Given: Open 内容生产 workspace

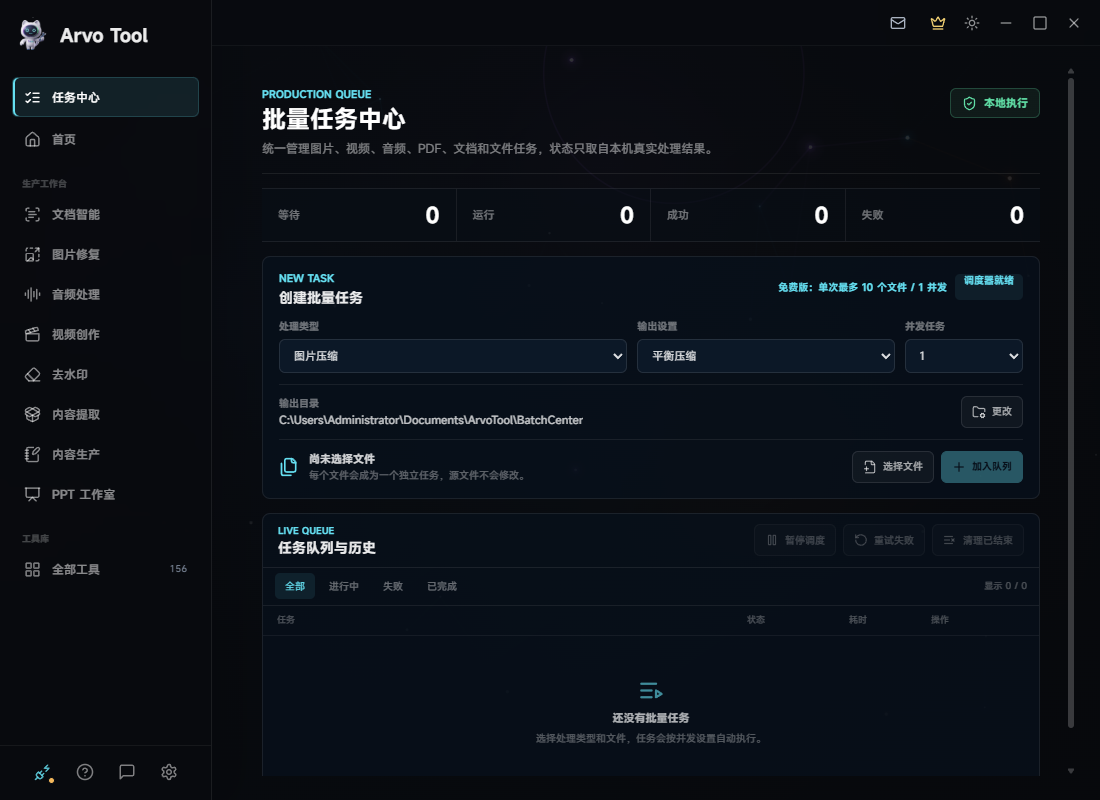Looking at the screenshot, I should [x=106, y=454].
